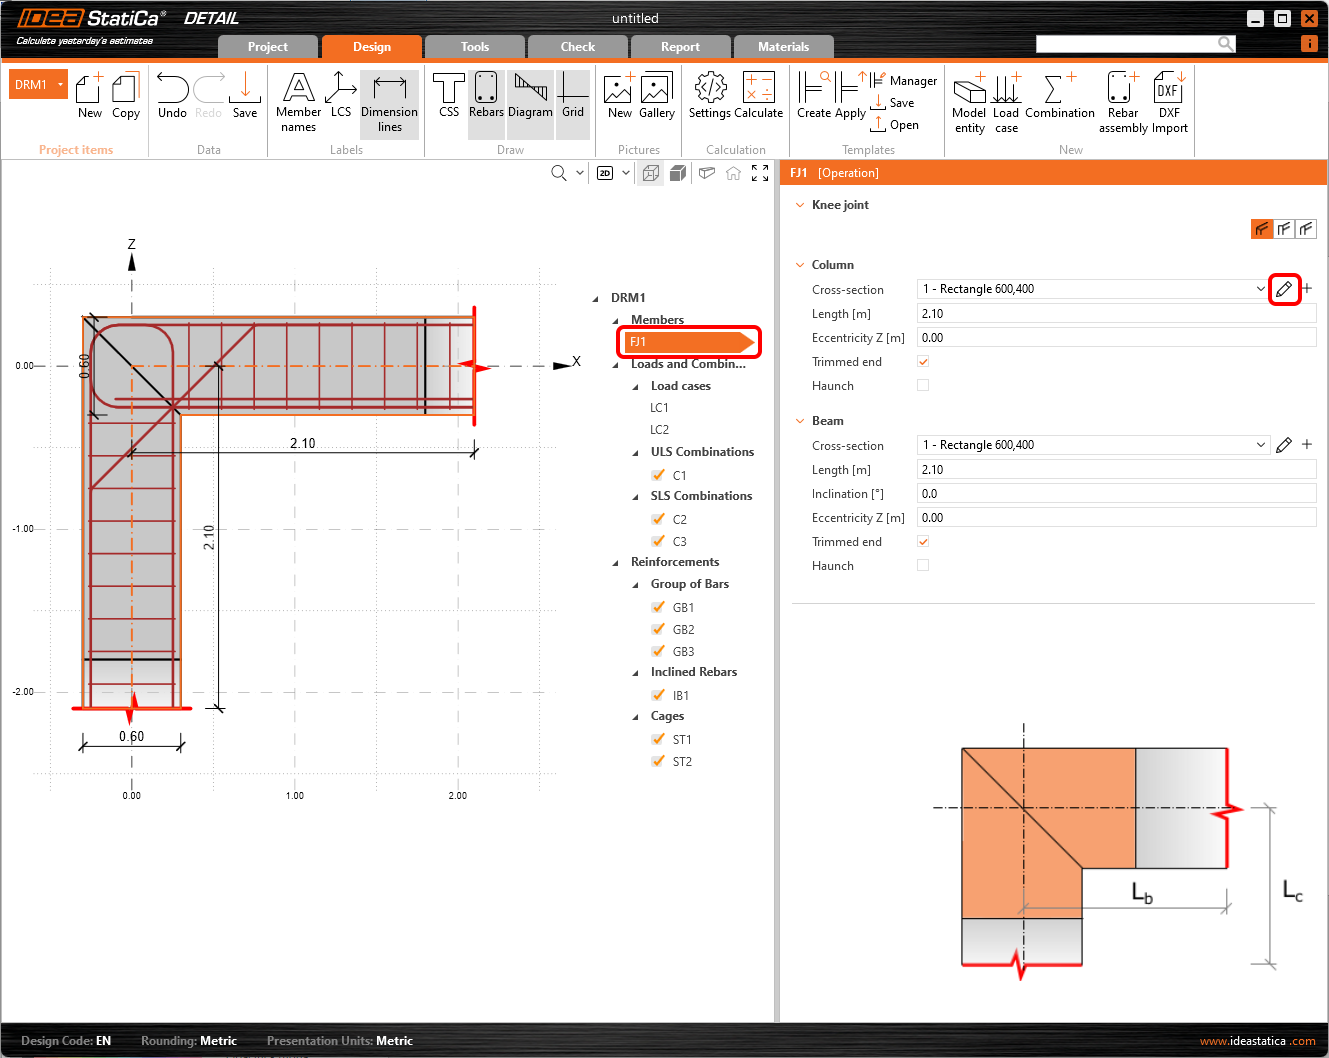Toggle the Grid display in the Draw group

pos(573,97)
